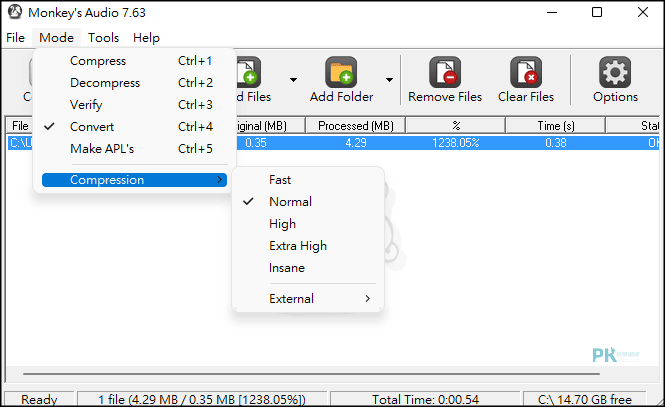Click the Total Time status entry
This screenshot has height=407, width=665.
coord(425,399)
